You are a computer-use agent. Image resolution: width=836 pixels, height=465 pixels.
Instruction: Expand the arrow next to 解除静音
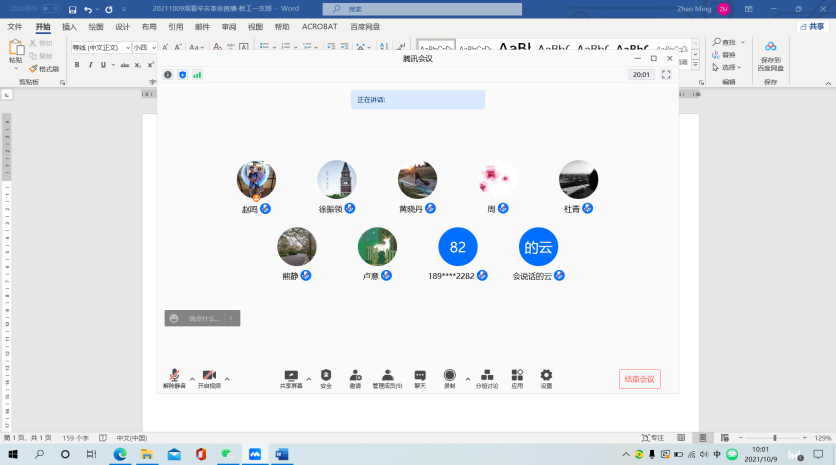pyautogui.click(x=192, y=379)
